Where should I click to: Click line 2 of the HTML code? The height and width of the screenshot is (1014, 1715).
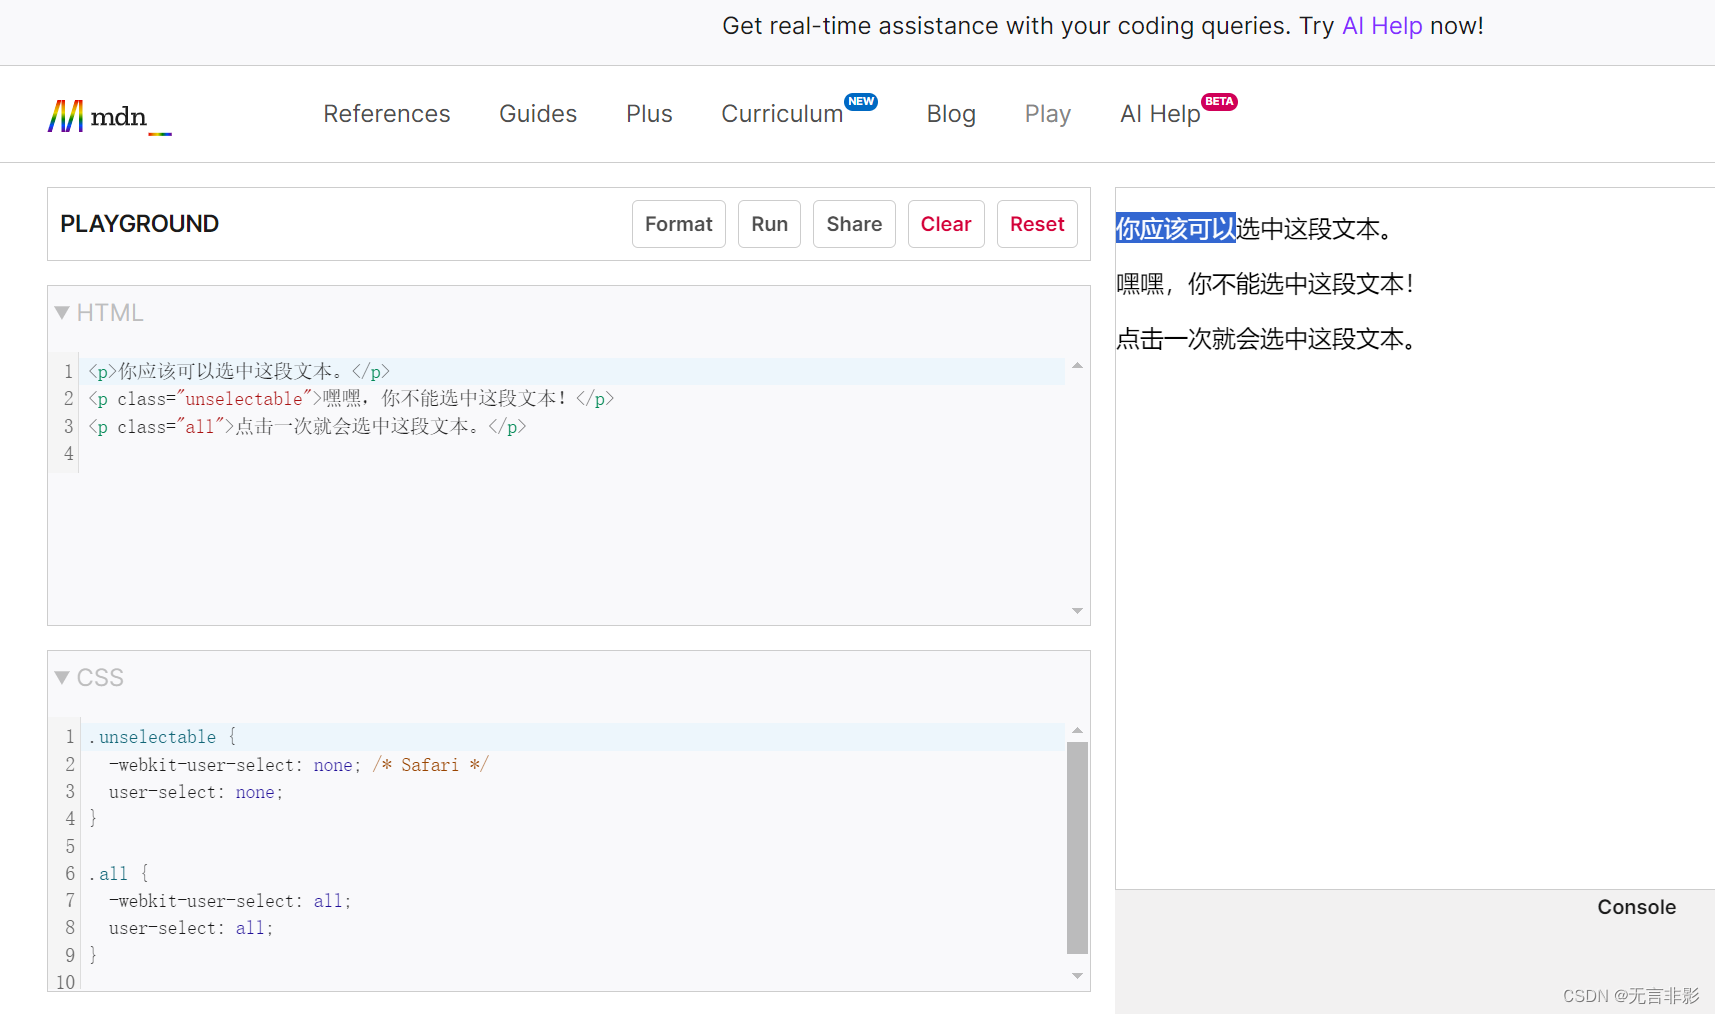tap(350, 398)
